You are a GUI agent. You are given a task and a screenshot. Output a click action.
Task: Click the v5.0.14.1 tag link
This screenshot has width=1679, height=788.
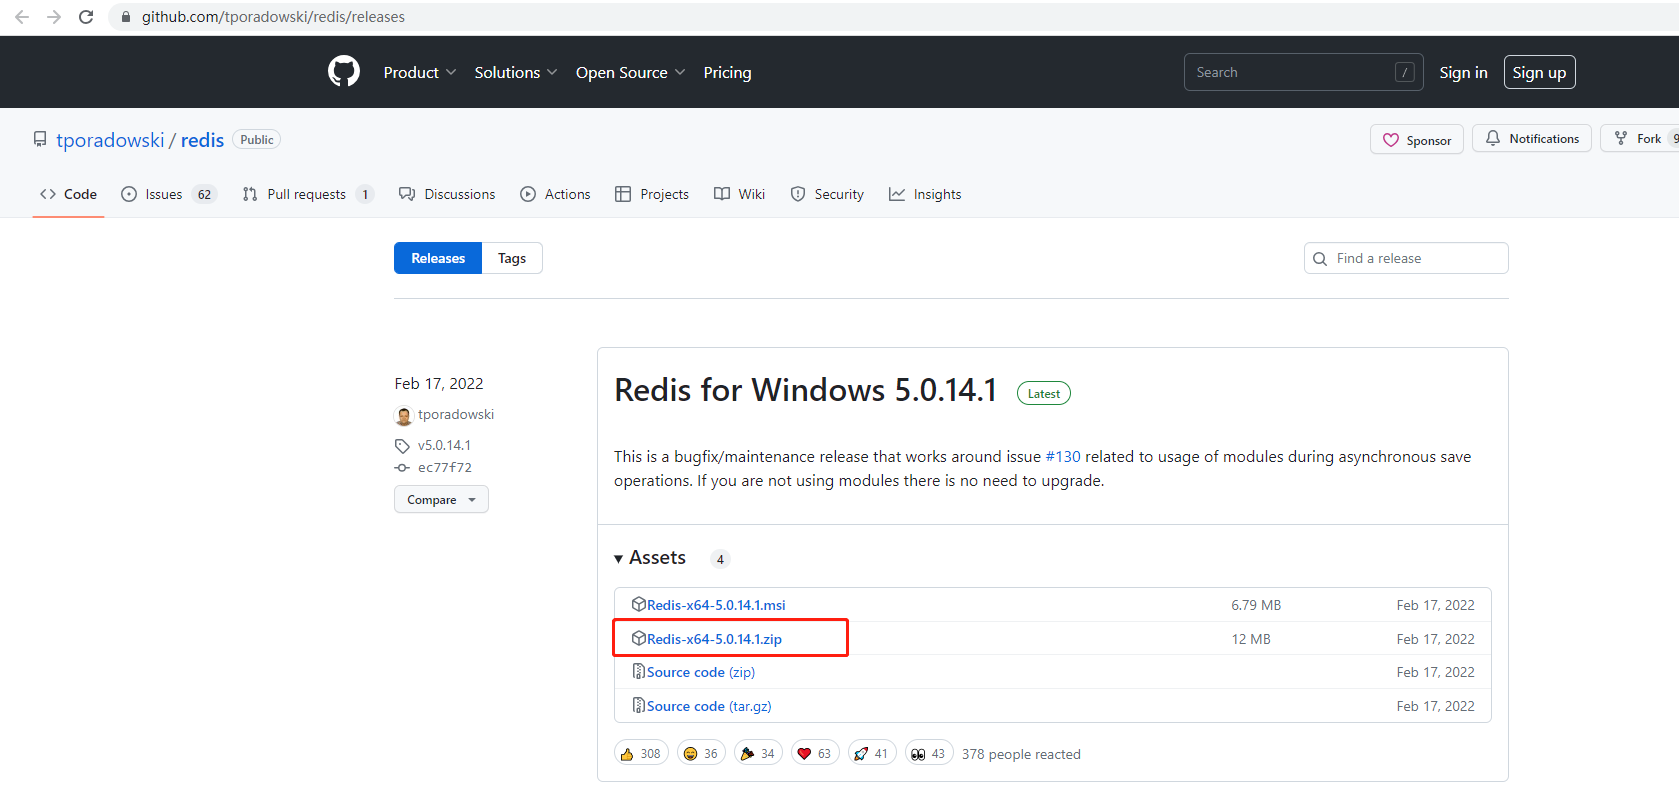click(x=444, y=445)
